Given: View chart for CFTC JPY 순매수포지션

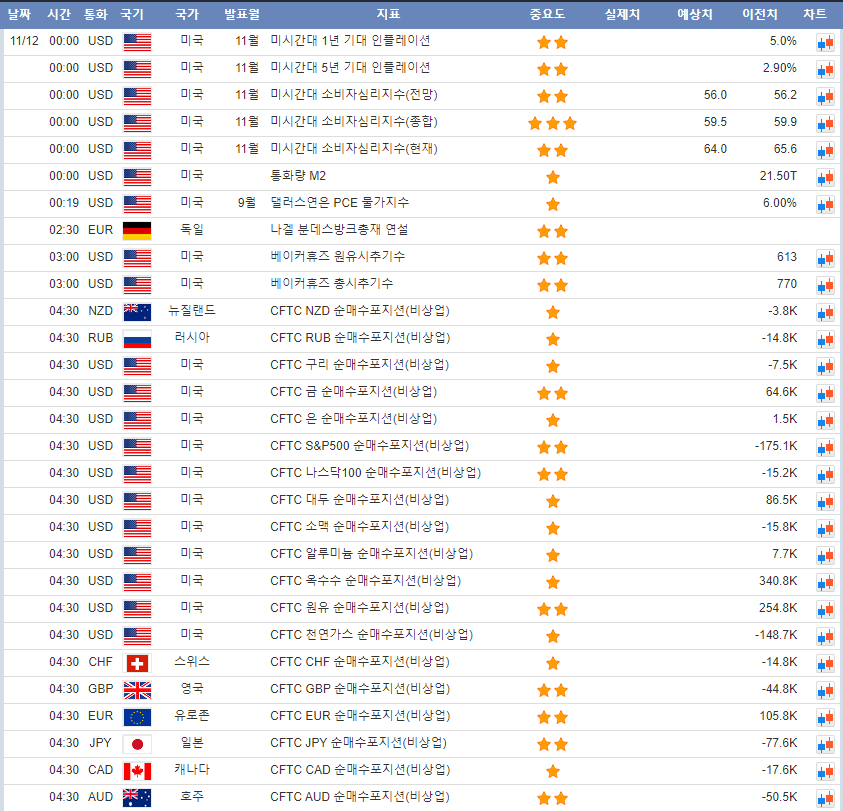Looking at the screenshot, I should [825, 744].
